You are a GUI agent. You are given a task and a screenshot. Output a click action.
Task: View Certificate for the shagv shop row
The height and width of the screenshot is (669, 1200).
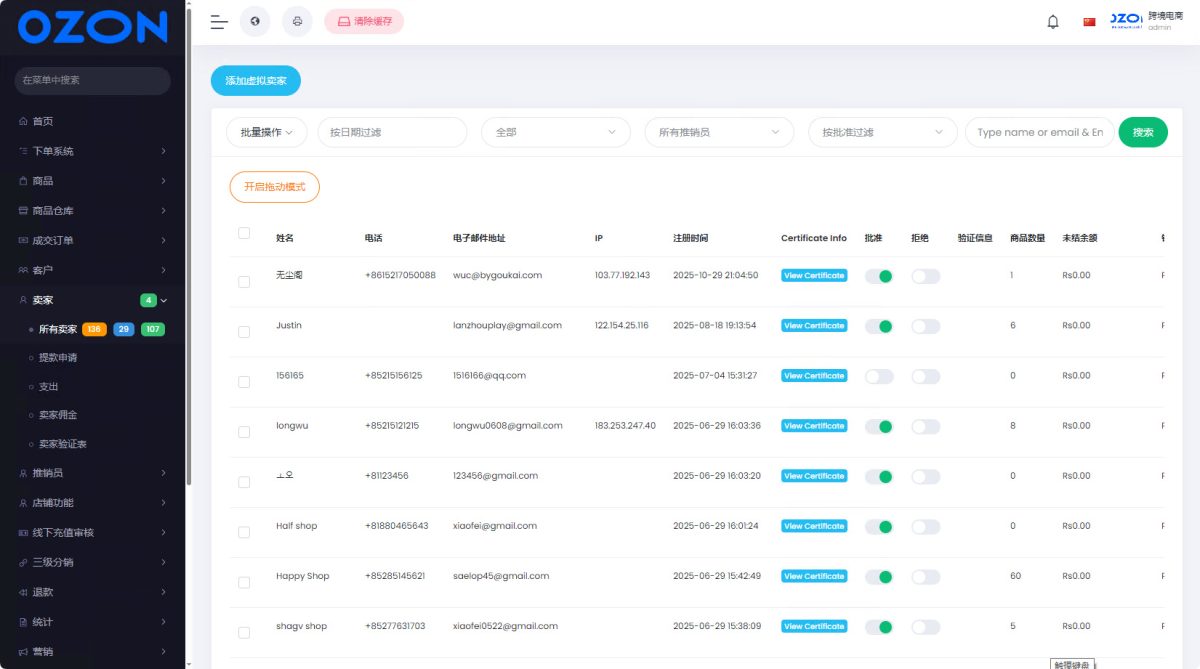tap(814, 626)
